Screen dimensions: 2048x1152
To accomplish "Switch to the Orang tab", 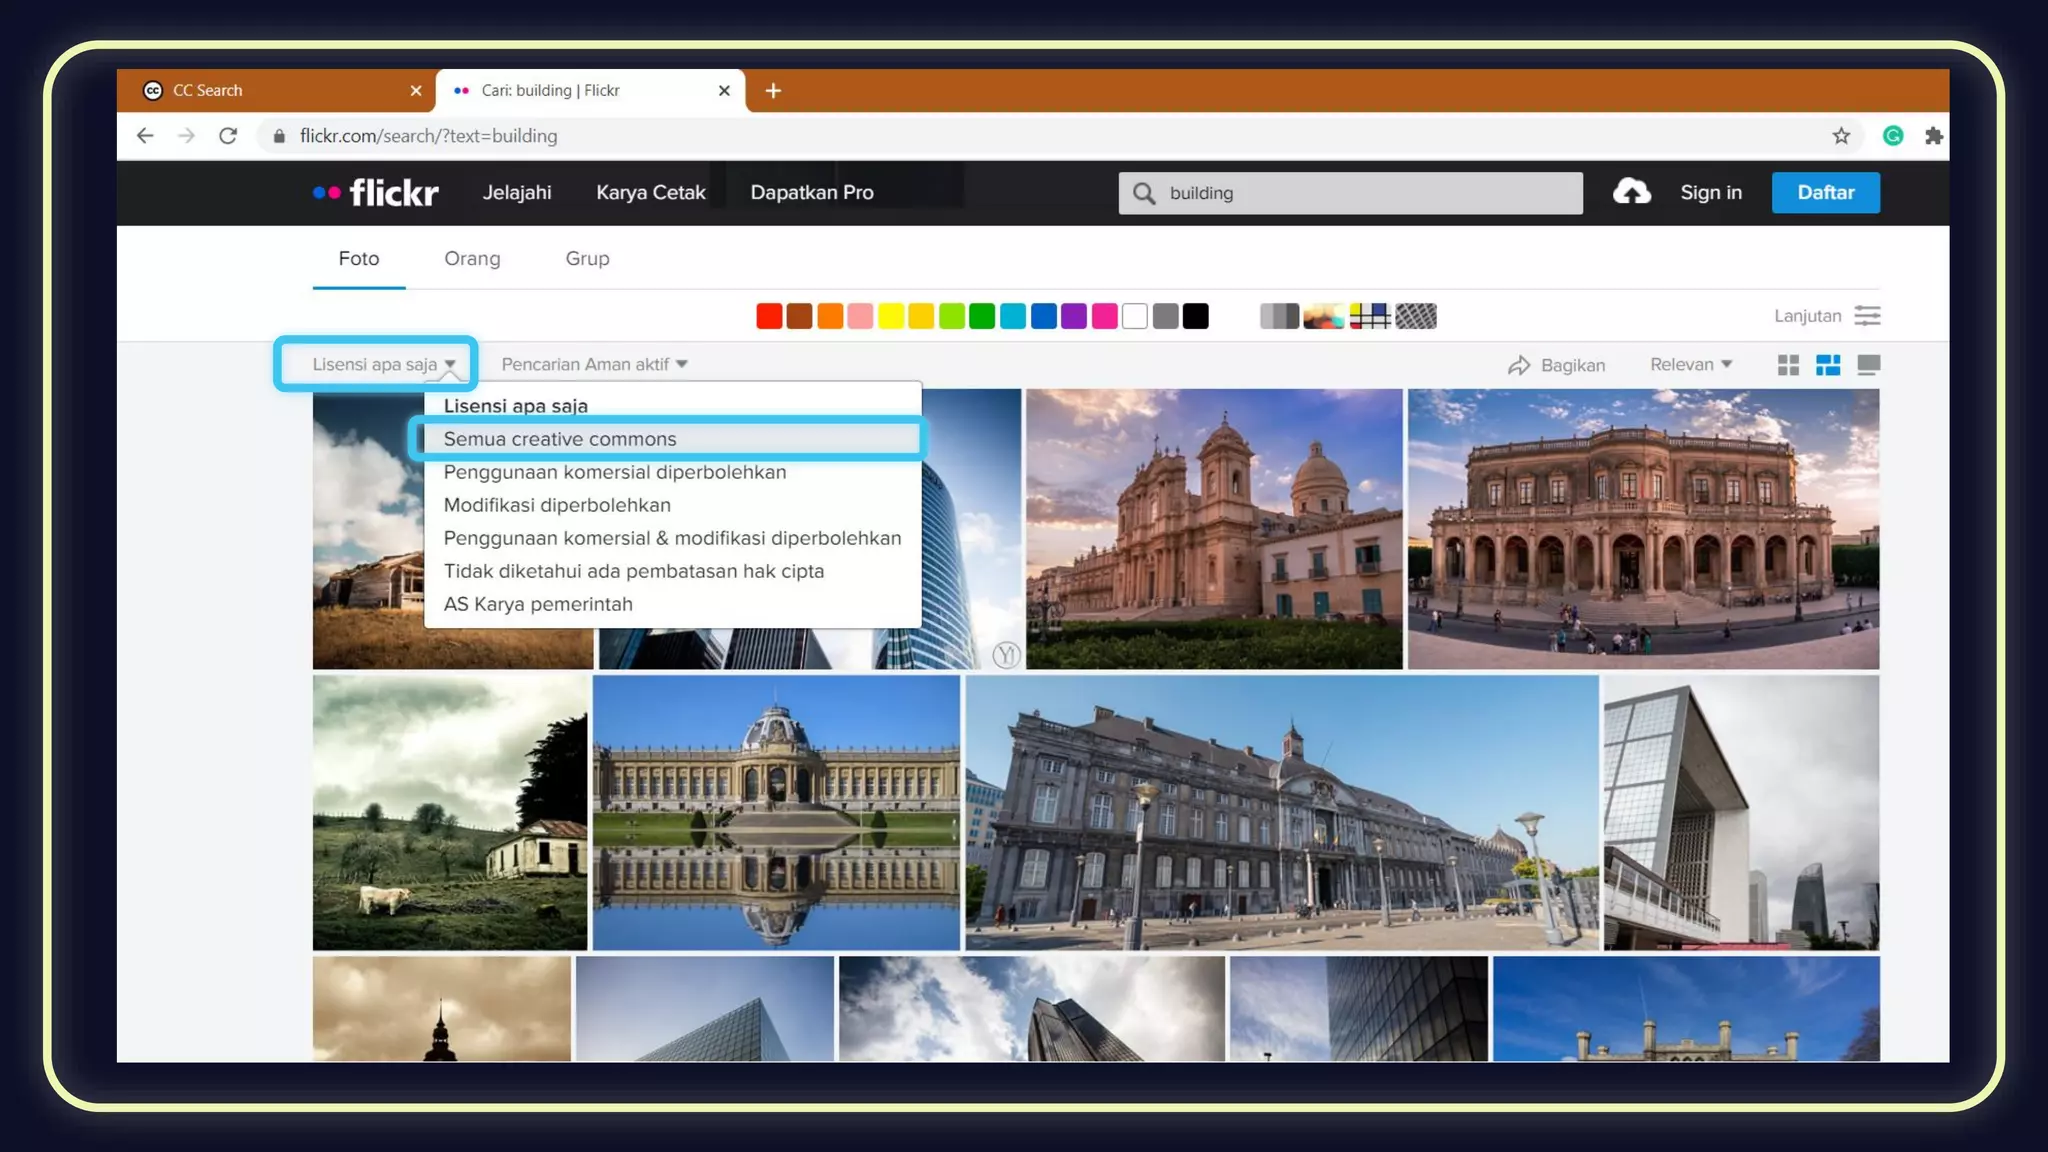I will (x=472, y=259).
